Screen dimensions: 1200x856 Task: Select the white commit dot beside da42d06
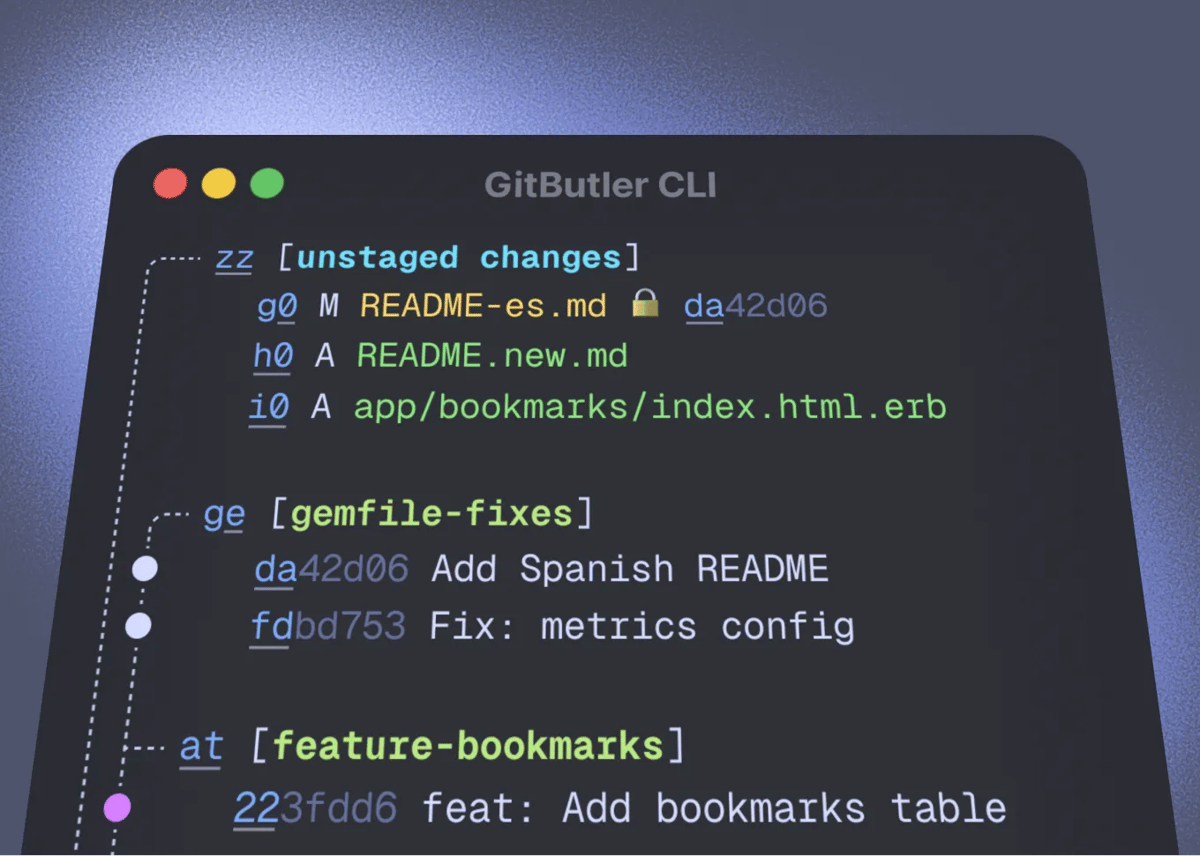tap(145, 568)
